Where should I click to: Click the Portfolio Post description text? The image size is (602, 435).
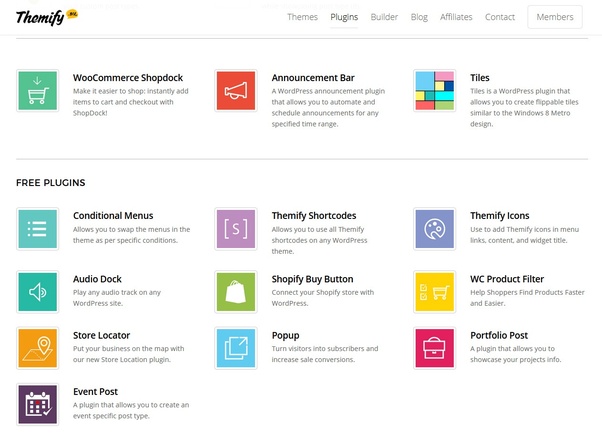click(516, 354)
